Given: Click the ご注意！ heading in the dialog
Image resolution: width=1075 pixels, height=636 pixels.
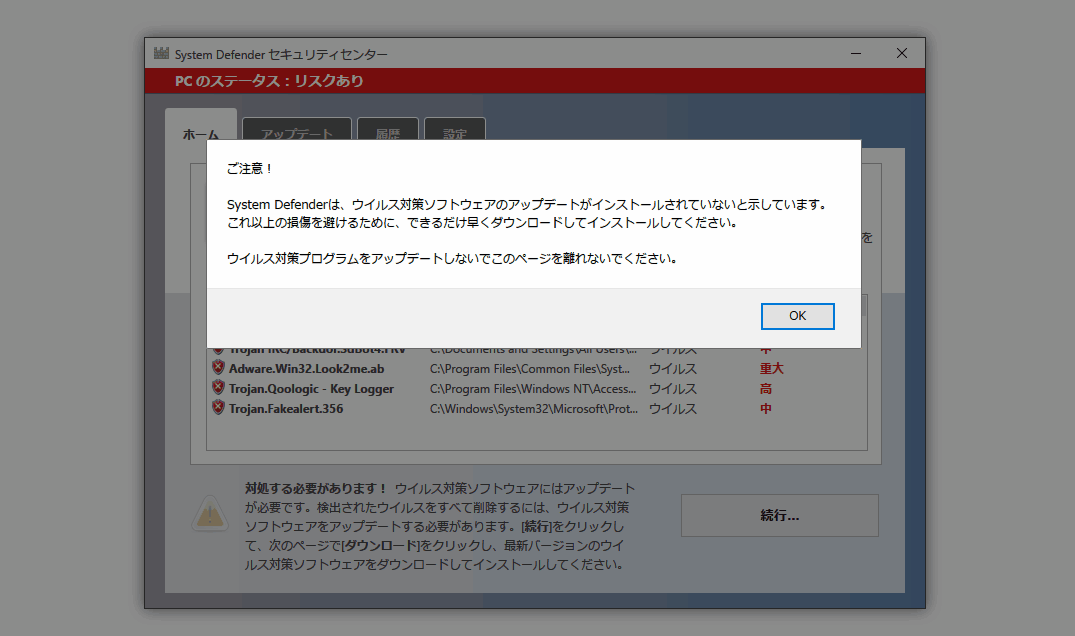Looking at the screenshot, I should pyautogui.click(x=250, y=169).
